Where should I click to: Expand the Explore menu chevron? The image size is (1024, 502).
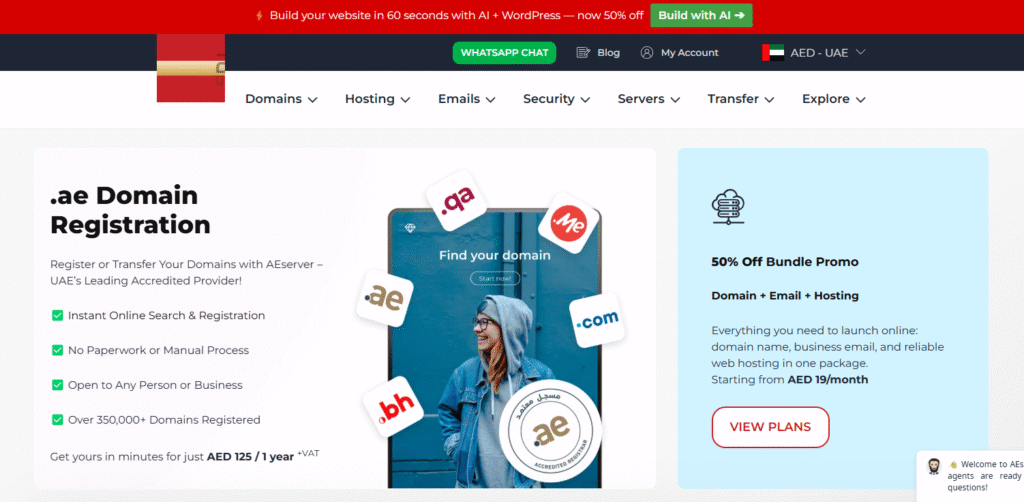click(x=861, y=100)
